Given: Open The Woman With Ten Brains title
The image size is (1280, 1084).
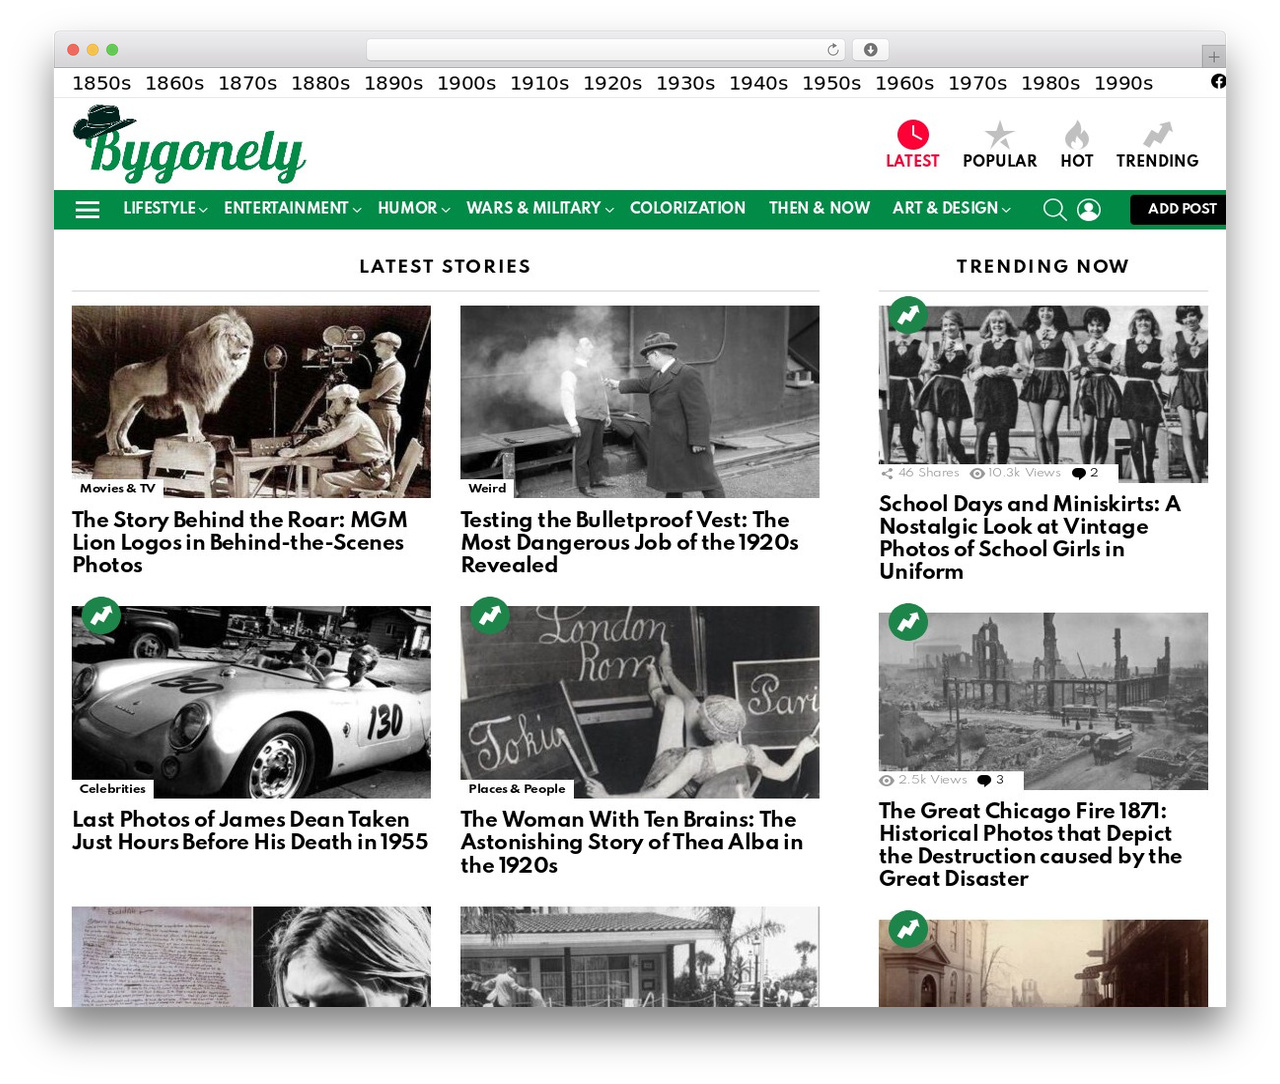Looking at the screenshot, I should click(x=632, y=842).
